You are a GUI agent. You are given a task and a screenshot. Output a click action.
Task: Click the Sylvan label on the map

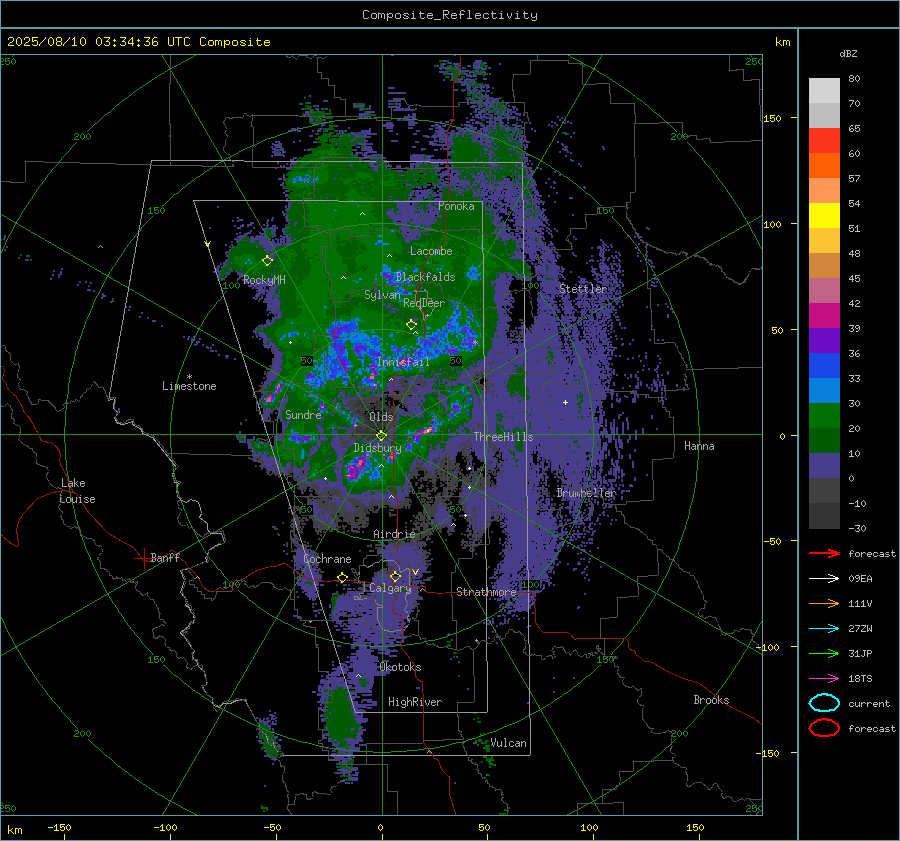pyautogui.click(x=382, y=295)
